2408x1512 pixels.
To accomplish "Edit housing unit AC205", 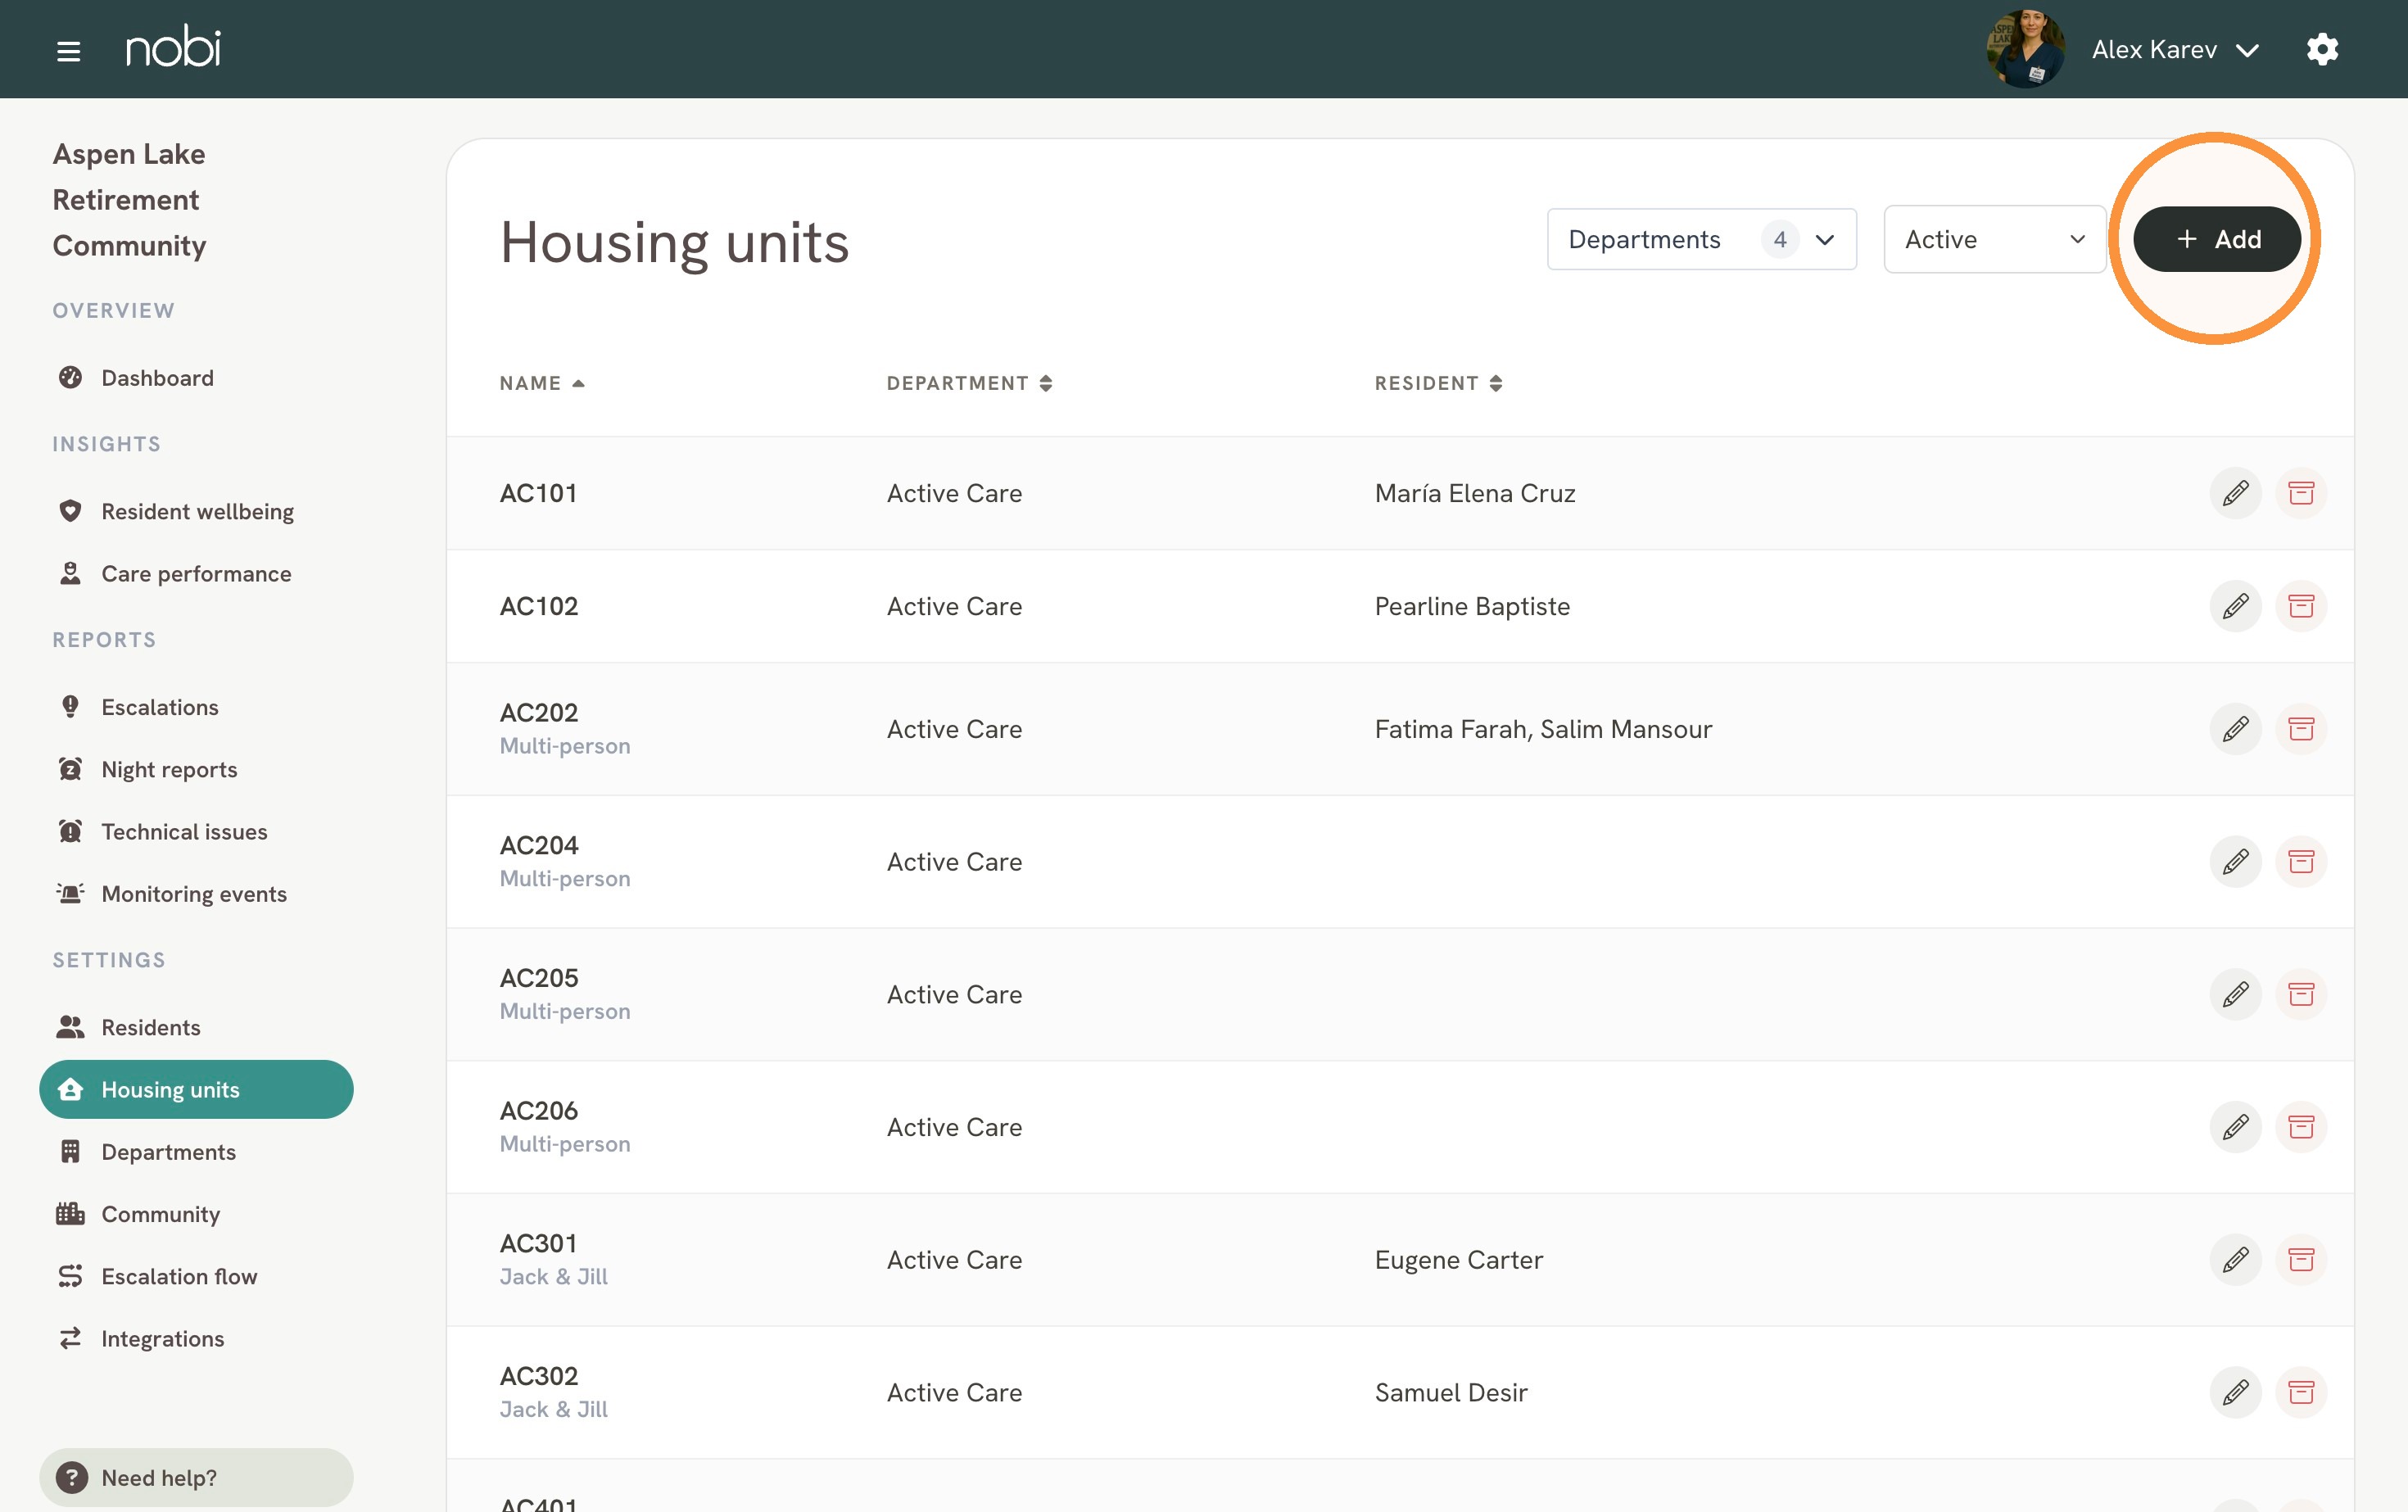I will (2235, 994).
